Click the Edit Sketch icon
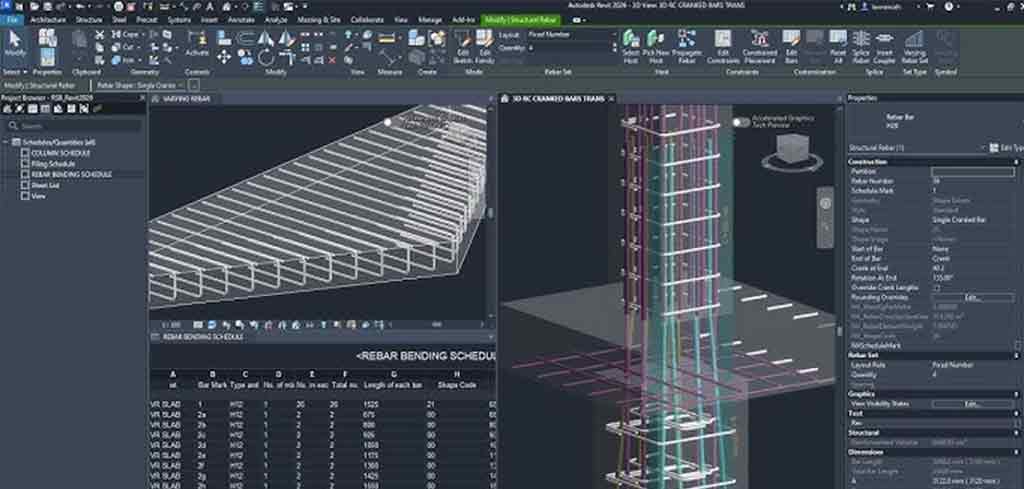The width and height of the screenshot is (1024, 489). 463,44
